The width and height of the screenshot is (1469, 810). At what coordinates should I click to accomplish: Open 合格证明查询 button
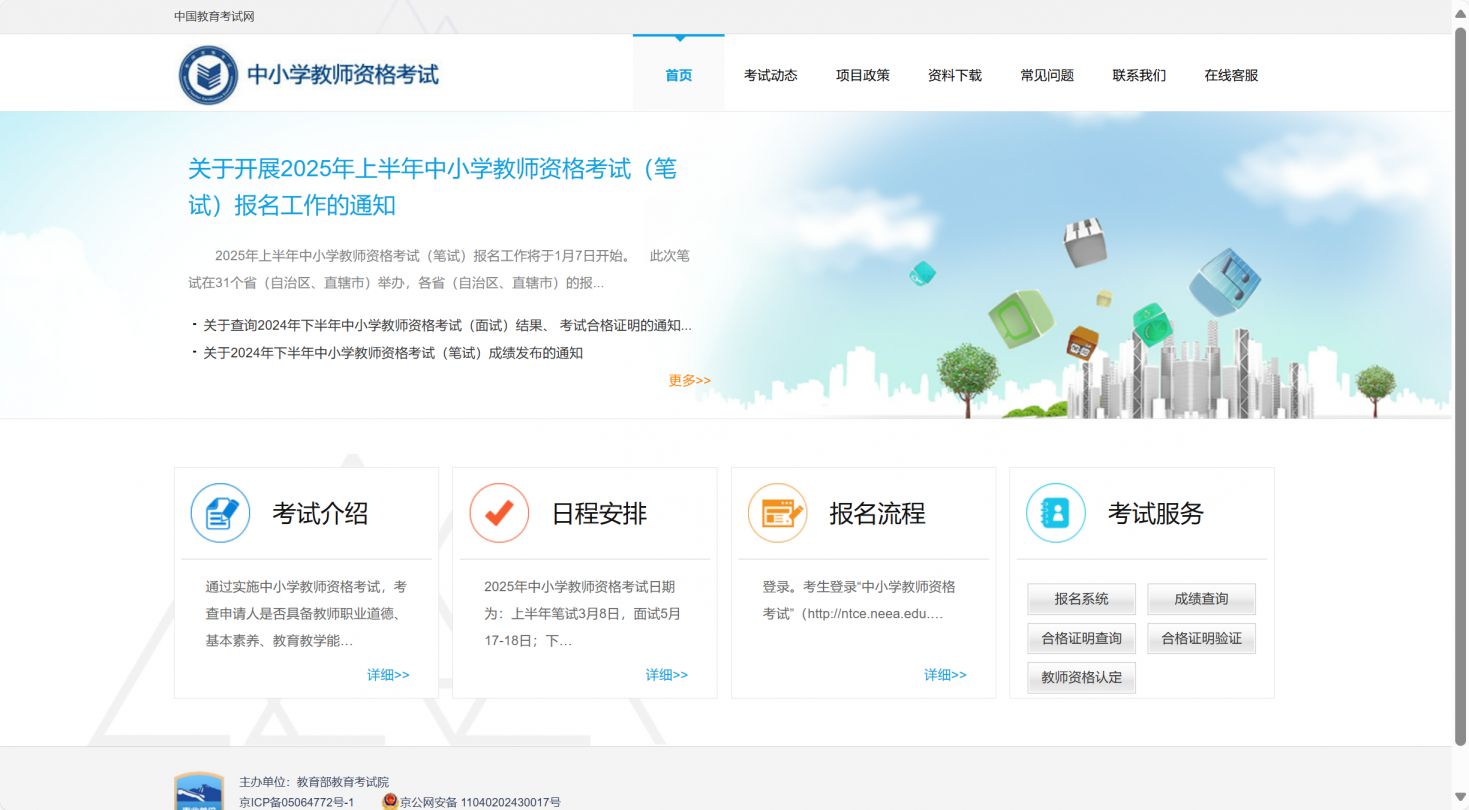tap(1082, 638)
